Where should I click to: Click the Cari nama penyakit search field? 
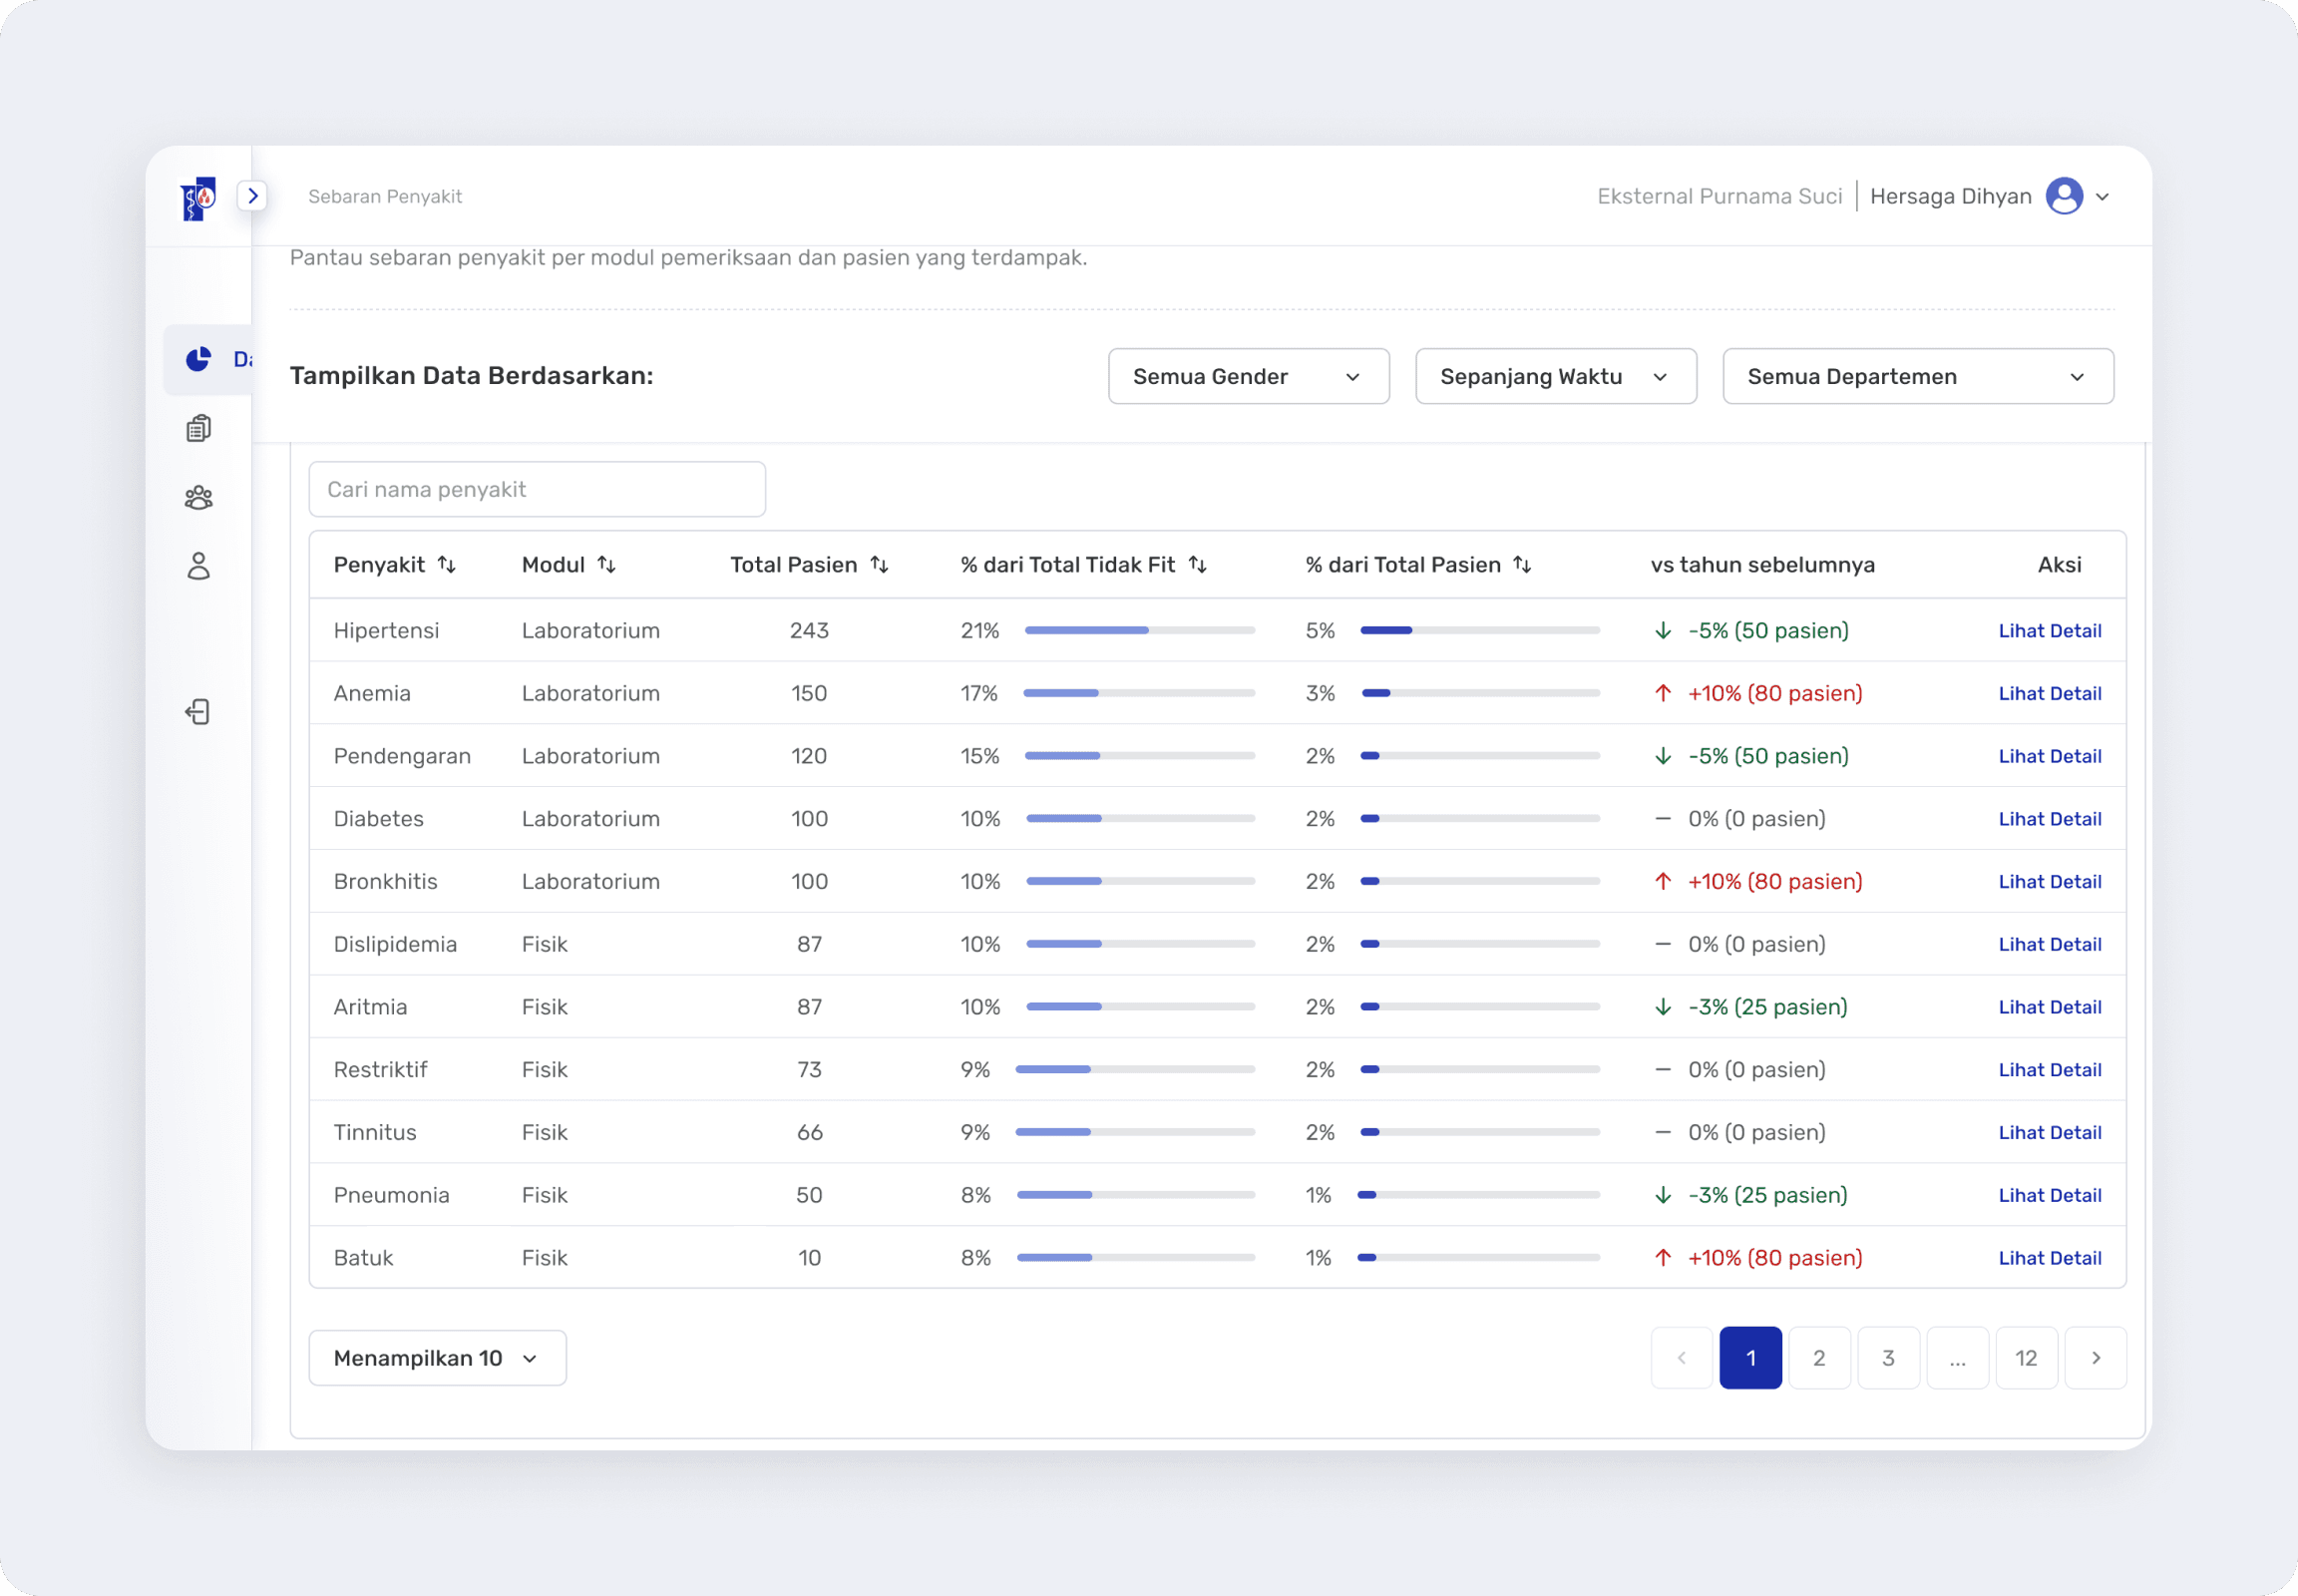(537, 489)
